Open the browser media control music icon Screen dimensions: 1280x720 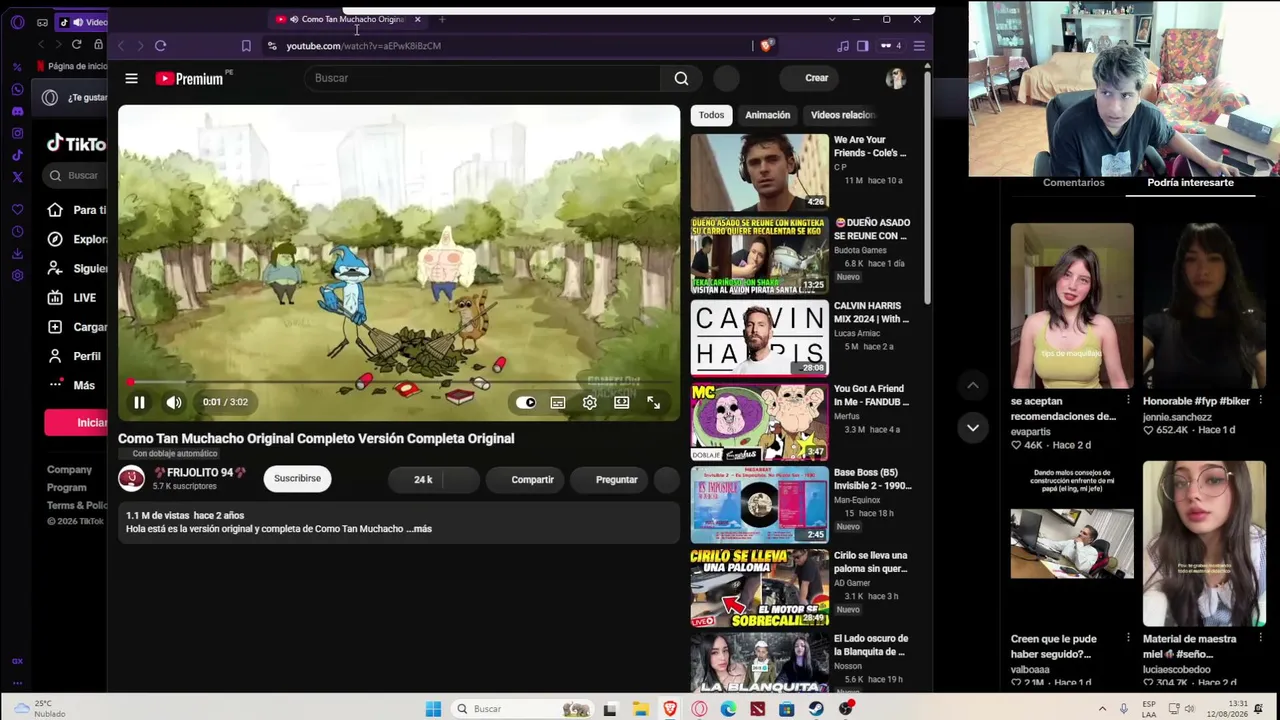(x=843, y=46)
